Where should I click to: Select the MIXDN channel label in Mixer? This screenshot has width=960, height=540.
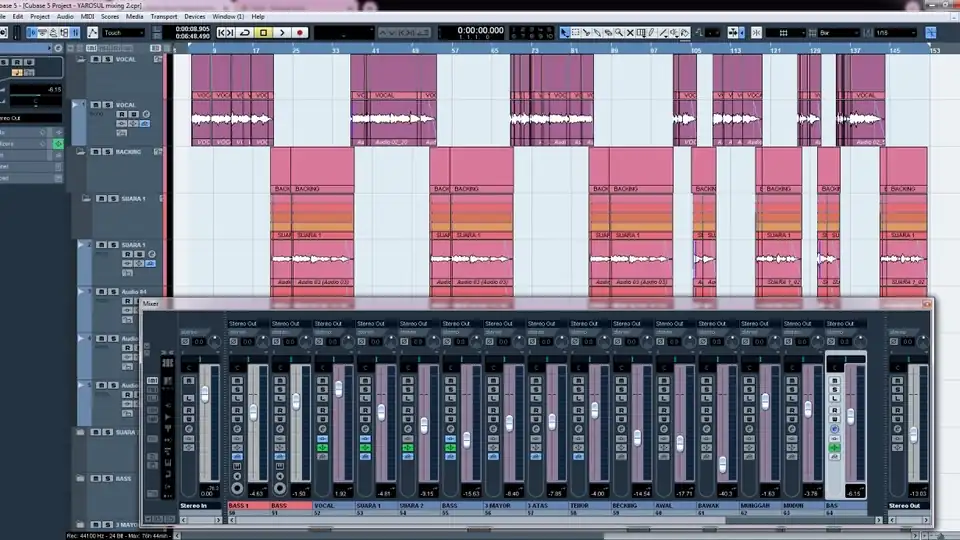coord(802,506)
